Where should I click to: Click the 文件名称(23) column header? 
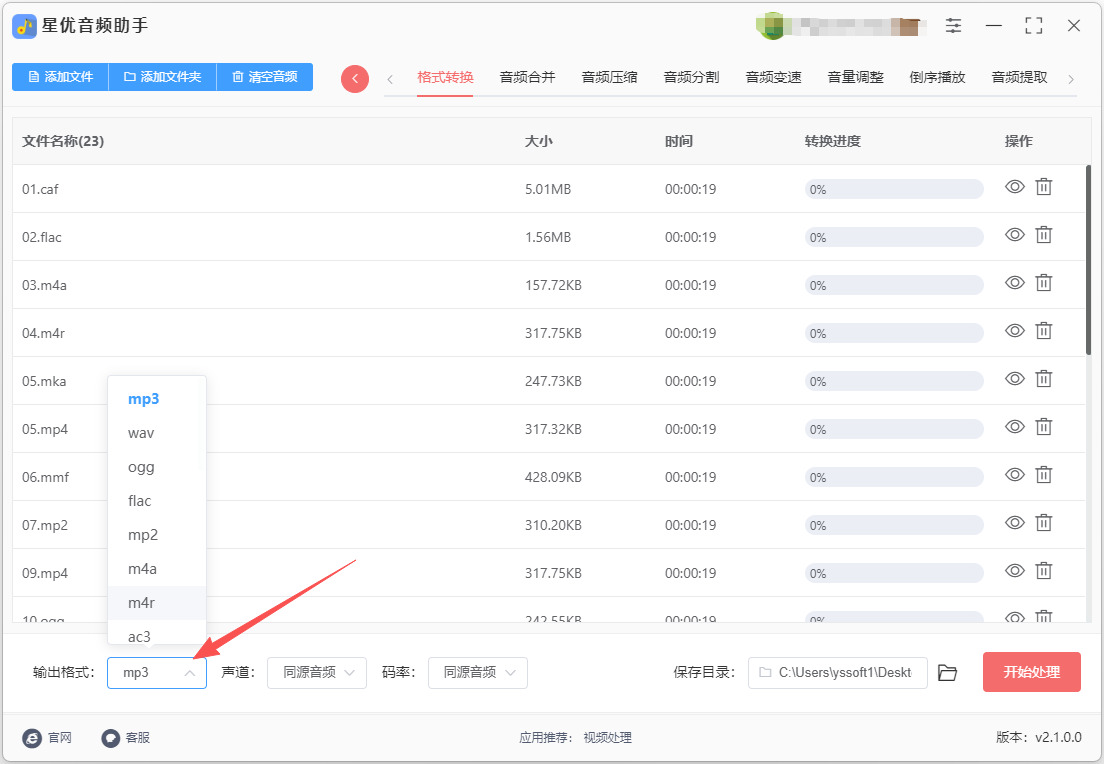[x=63, y=142]
